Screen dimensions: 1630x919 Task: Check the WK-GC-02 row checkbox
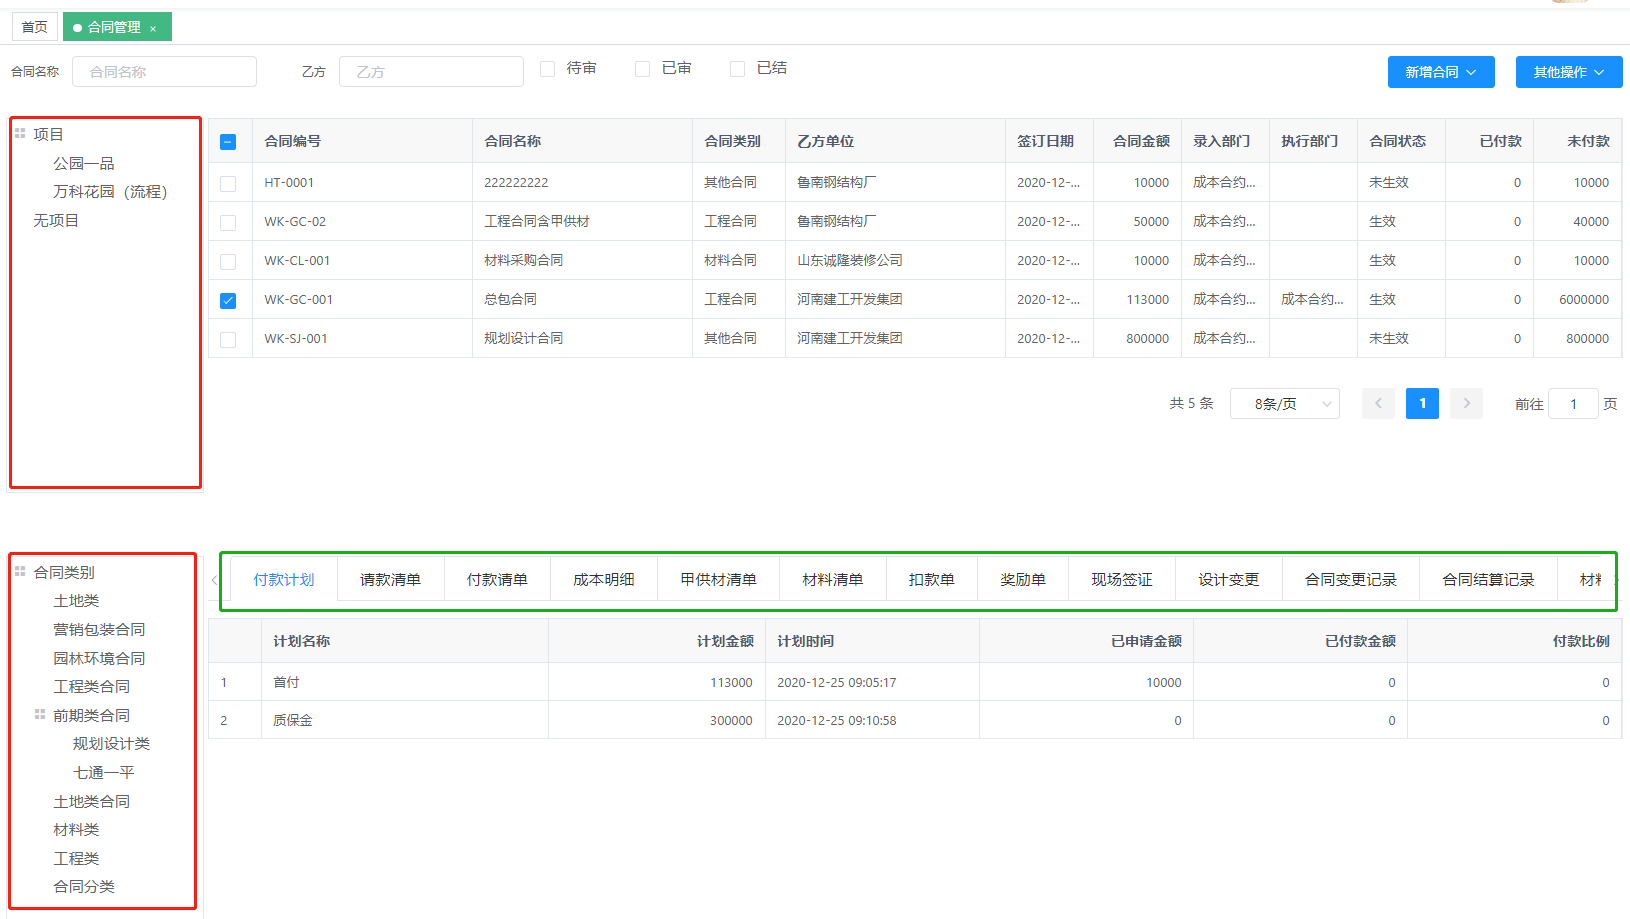228,222
